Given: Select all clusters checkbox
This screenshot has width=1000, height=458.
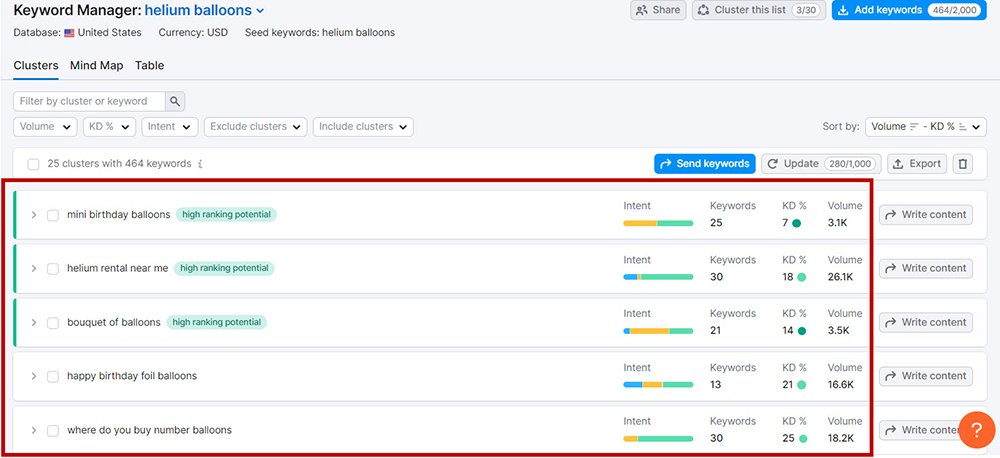Looking at the screenshot, I should pos(33,165).
